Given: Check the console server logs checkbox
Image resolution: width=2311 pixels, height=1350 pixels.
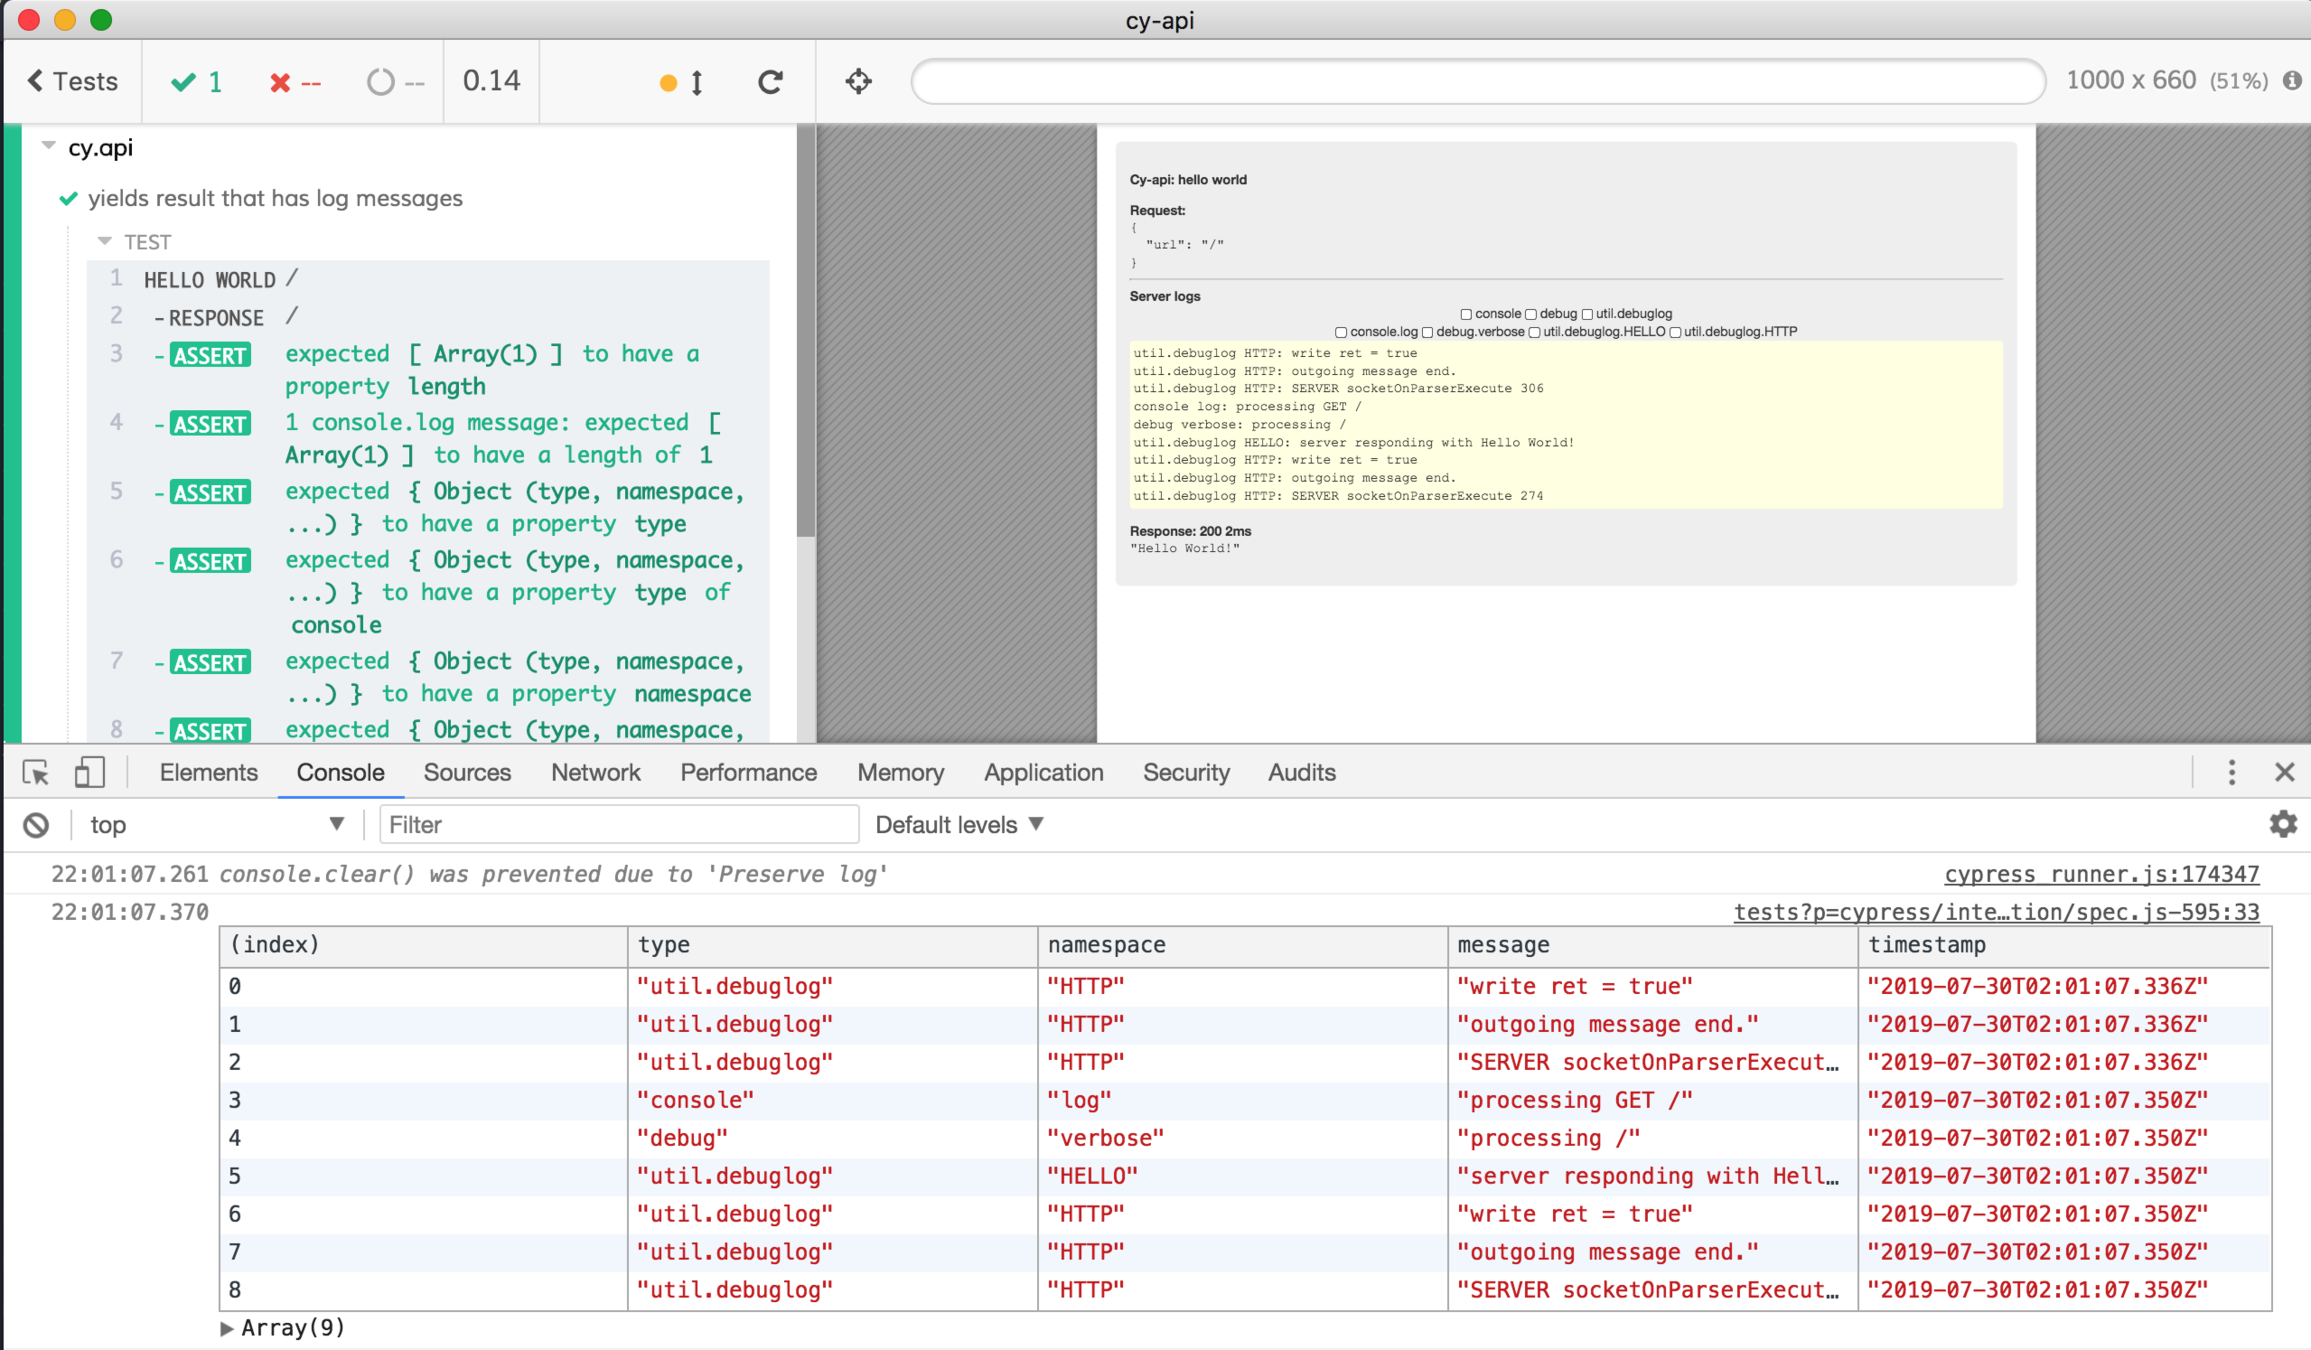Looking at the screenshot, I should 1466,314.
